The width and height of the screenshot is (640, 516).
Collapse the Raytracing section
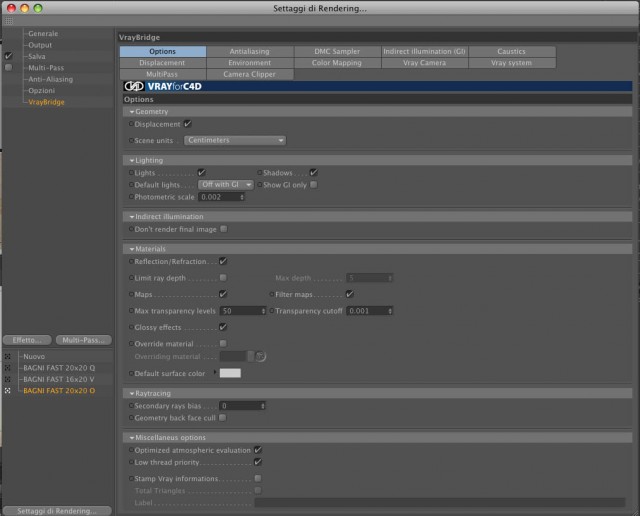(132, 394)
